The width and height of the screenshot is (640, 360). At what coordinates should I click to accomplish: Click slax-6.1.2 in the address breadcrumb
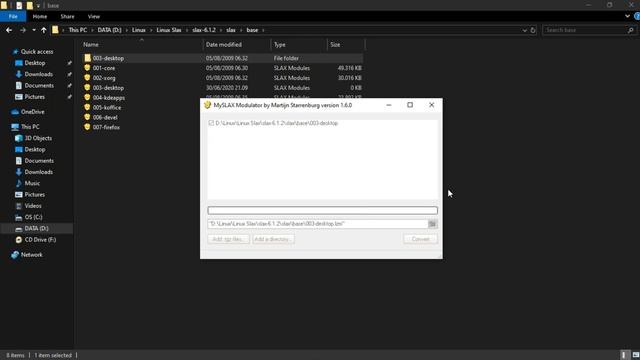[204, 30]
